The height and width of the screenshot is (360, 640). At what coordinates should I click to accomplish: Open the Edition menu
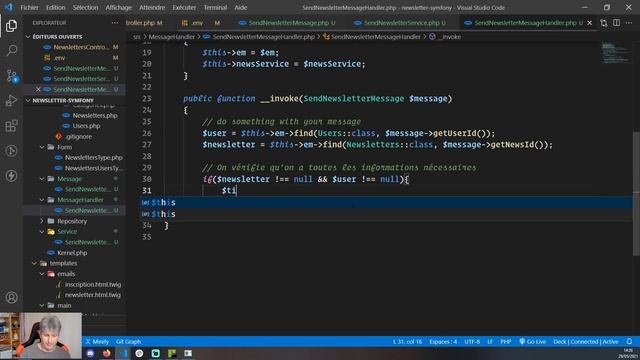(56, 7)
